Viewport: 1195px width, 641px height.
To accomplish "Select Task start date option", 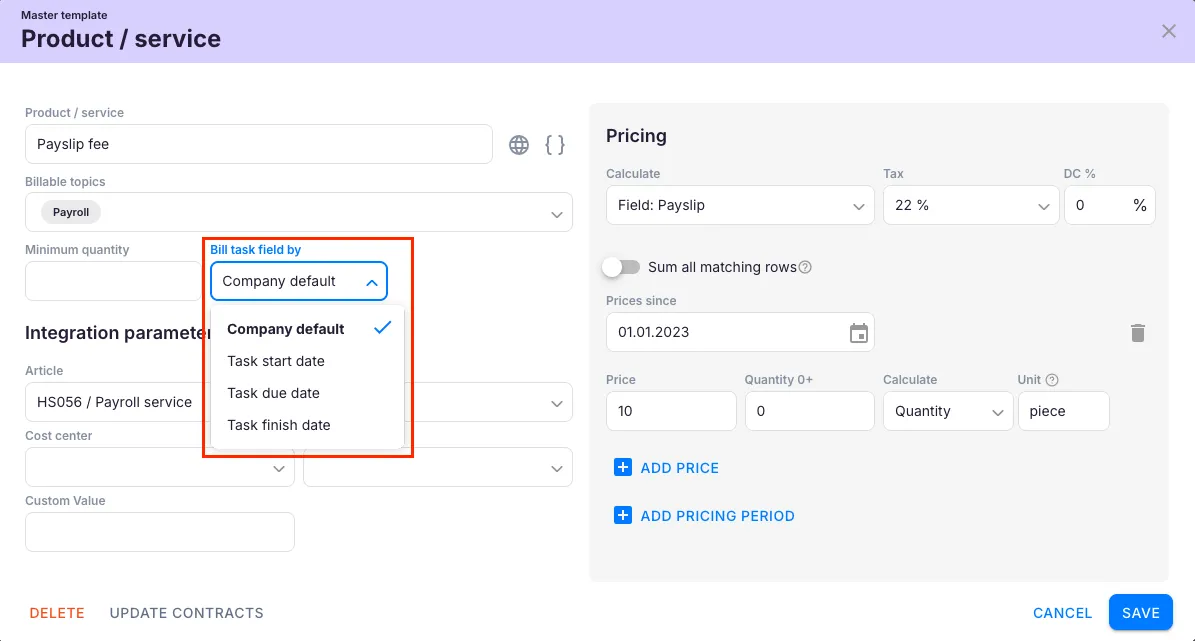I will 276,361.
